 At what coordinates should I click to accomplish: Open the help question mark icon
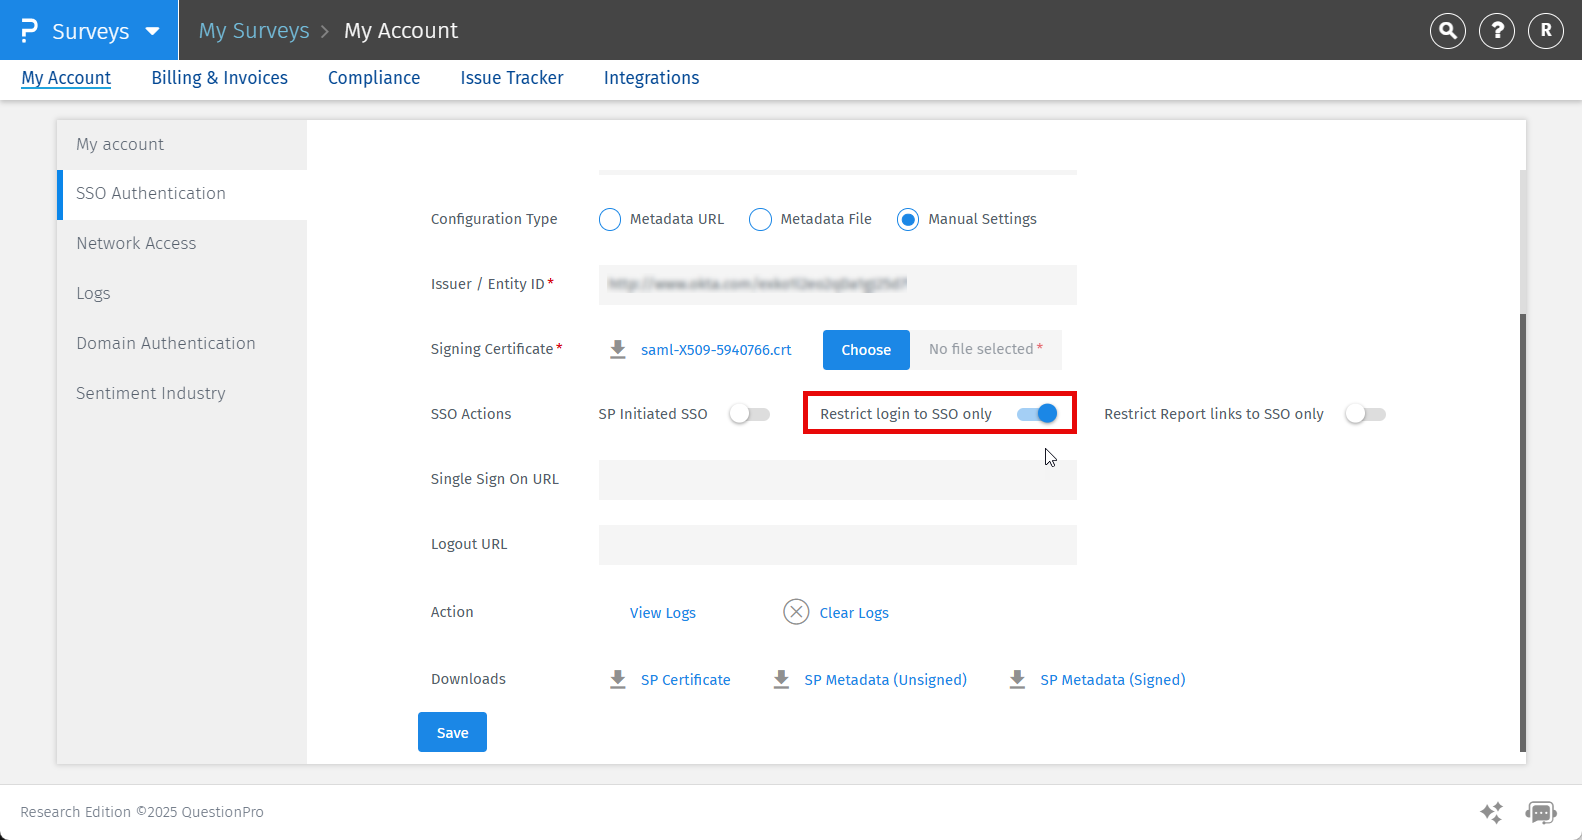point(1496,31)
